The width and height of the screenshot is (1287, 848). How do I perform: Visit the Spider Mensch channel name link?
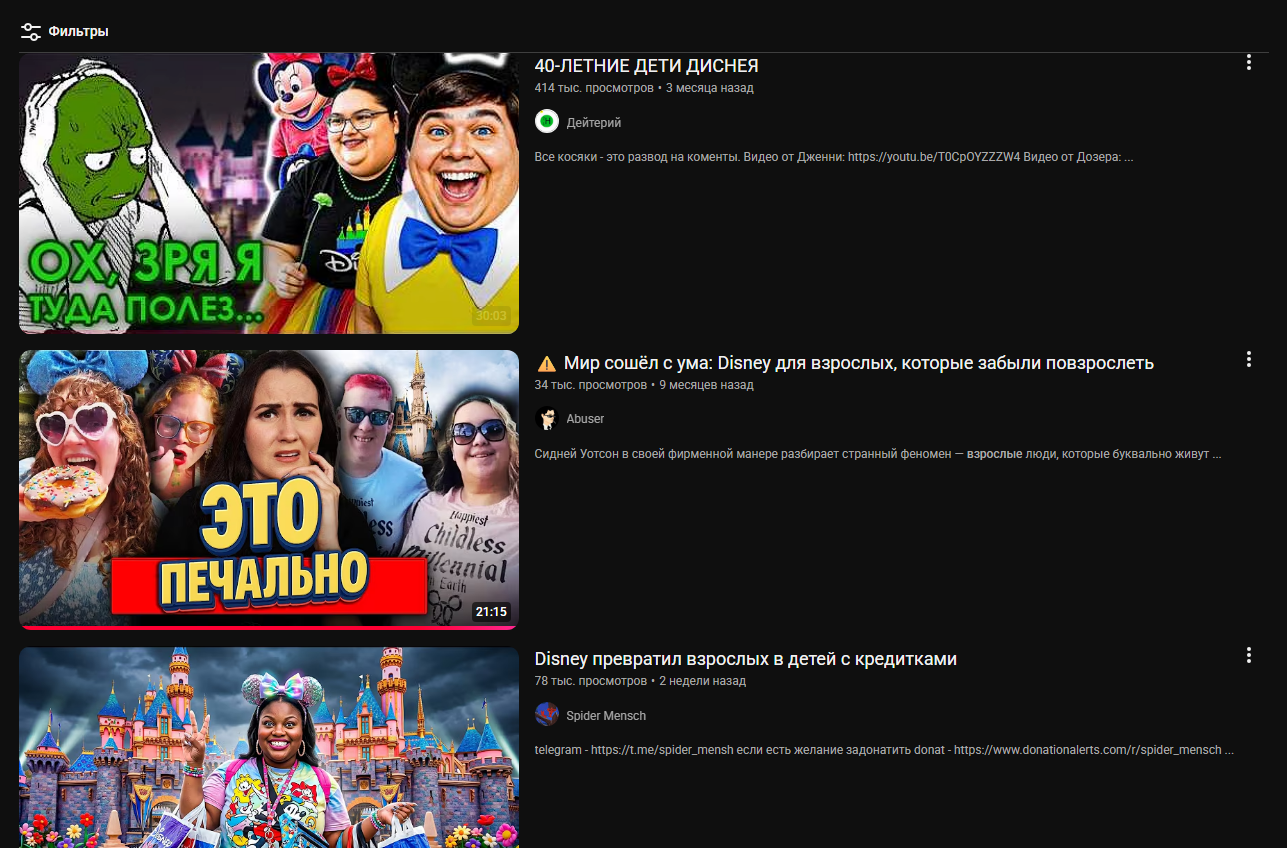point(606,716)
